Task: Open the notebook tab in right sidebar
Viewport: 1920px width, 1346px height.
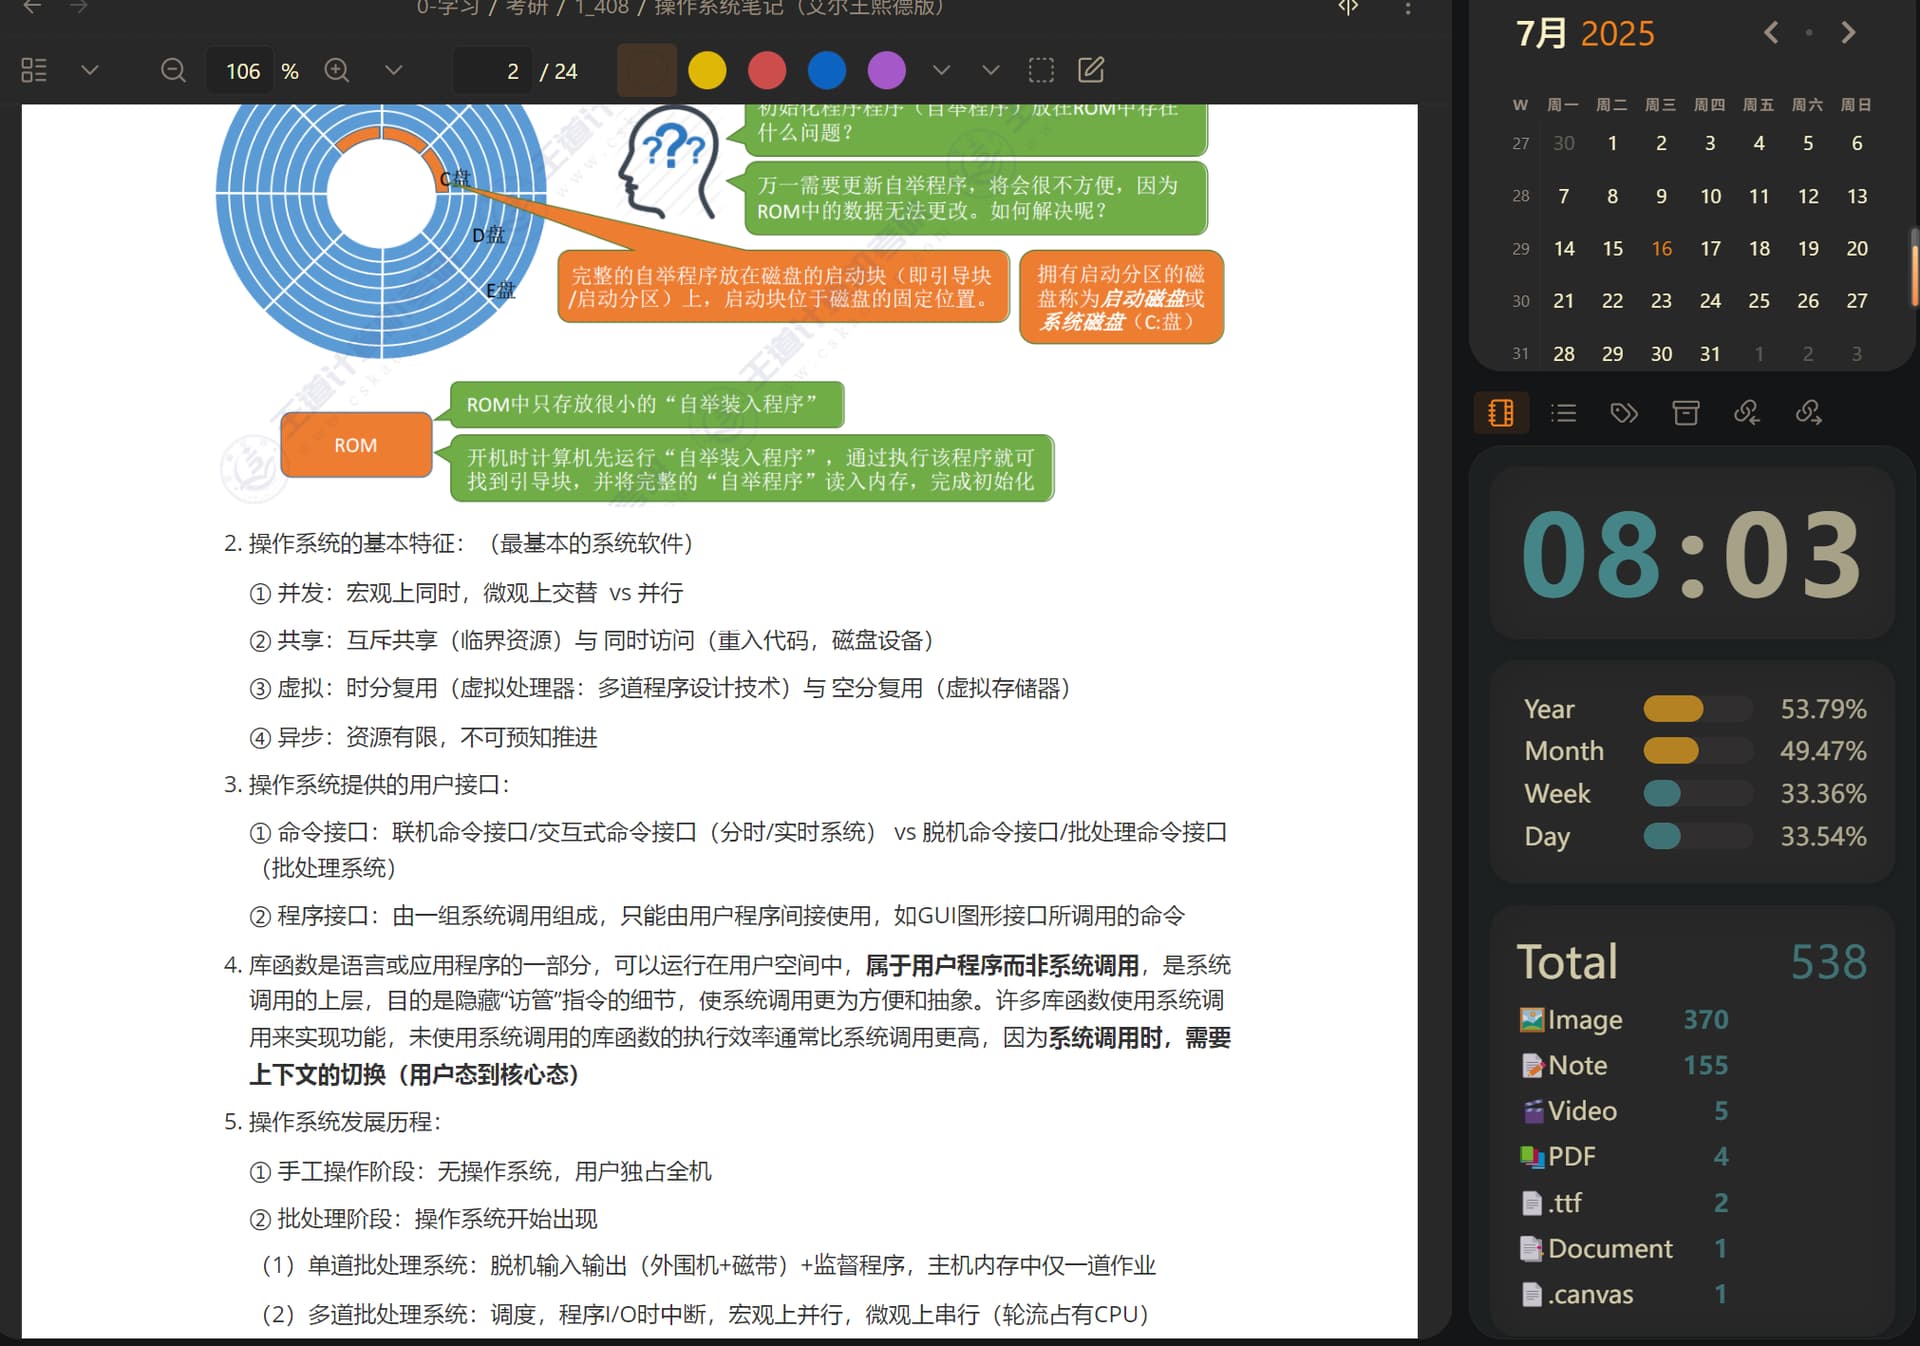Action: pyautogui.click(x=1501, y=412)
